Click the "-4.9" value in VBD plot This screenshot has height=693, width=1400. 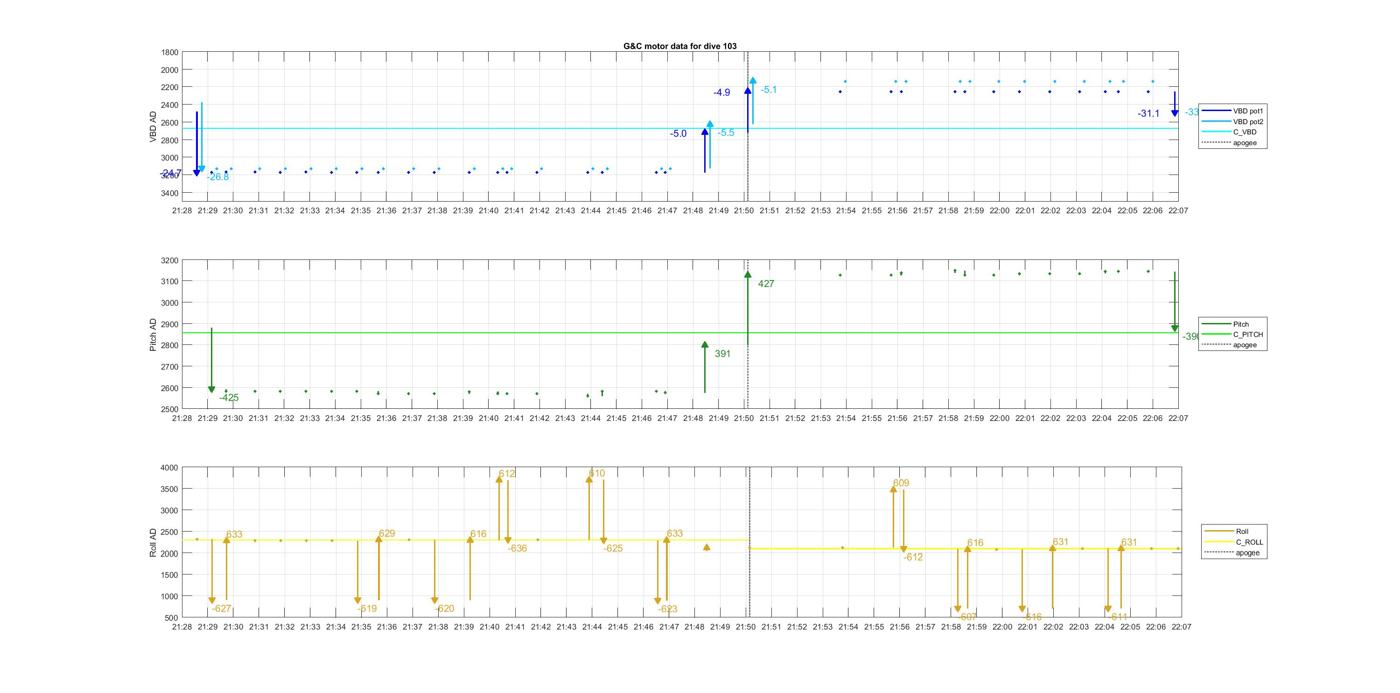tap(721, 93)
